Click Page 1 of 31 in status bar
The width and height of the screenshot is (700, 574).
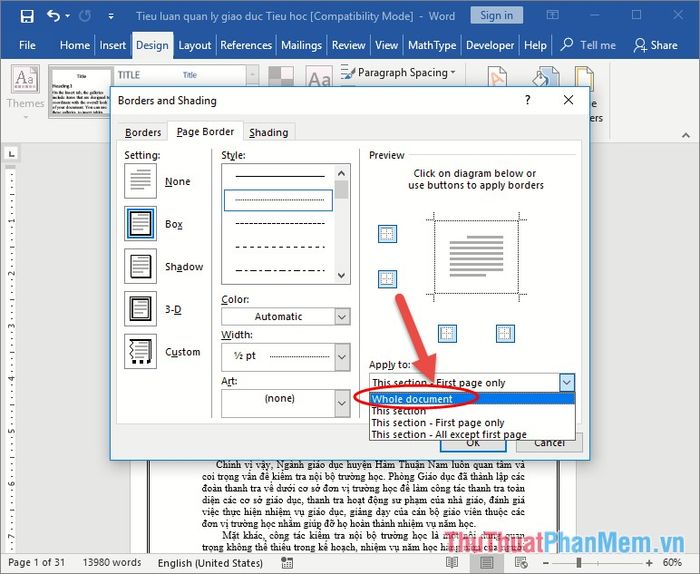[37, 562]
